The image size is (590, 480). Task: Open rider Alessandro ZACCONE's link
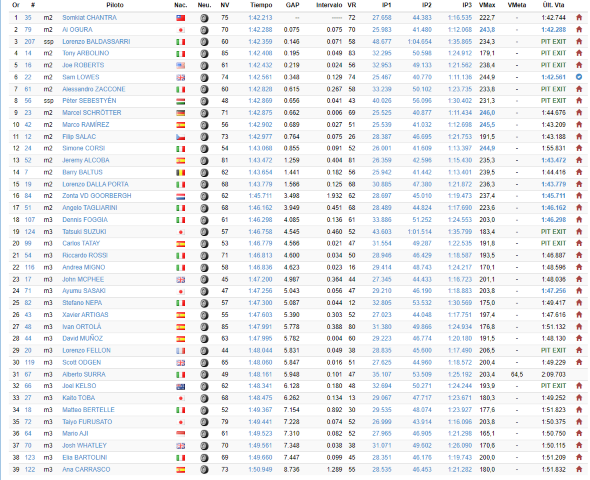point(94,89)
